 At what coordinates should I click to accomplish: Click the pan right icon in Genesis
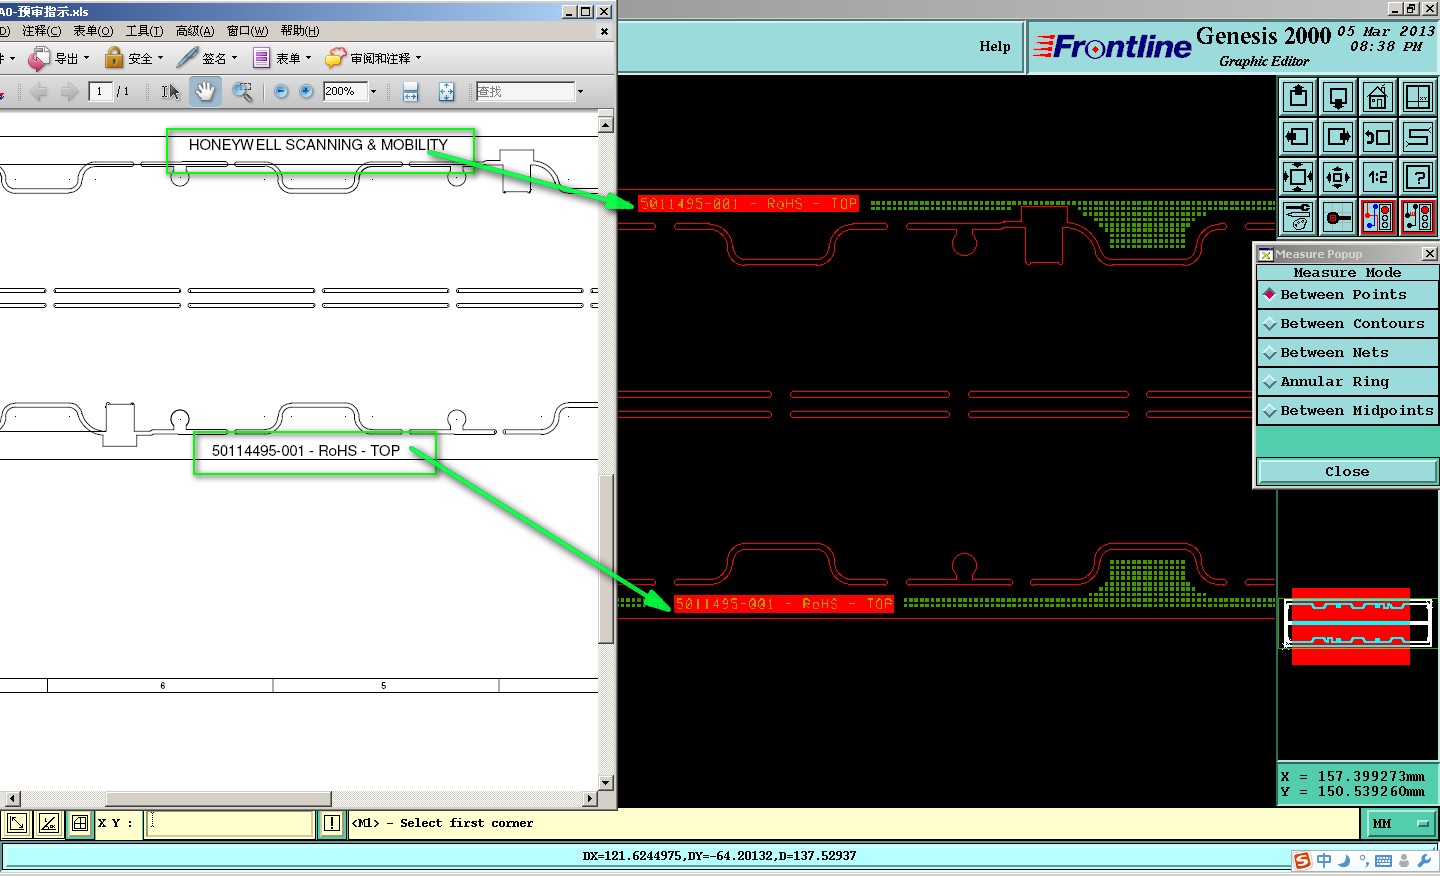(x=1338, y=137)
